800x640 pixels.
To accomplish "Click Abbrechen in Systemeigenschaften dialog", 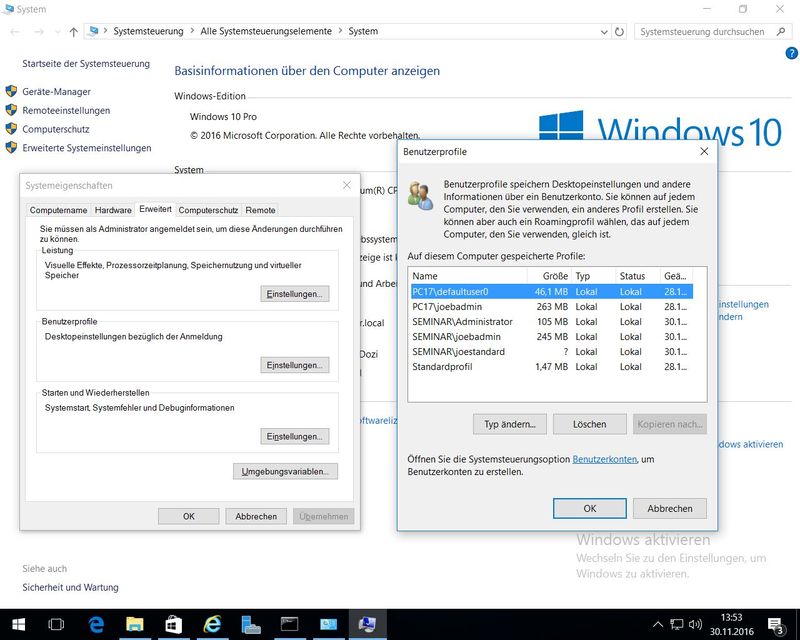I will click(x=256, y=516).
